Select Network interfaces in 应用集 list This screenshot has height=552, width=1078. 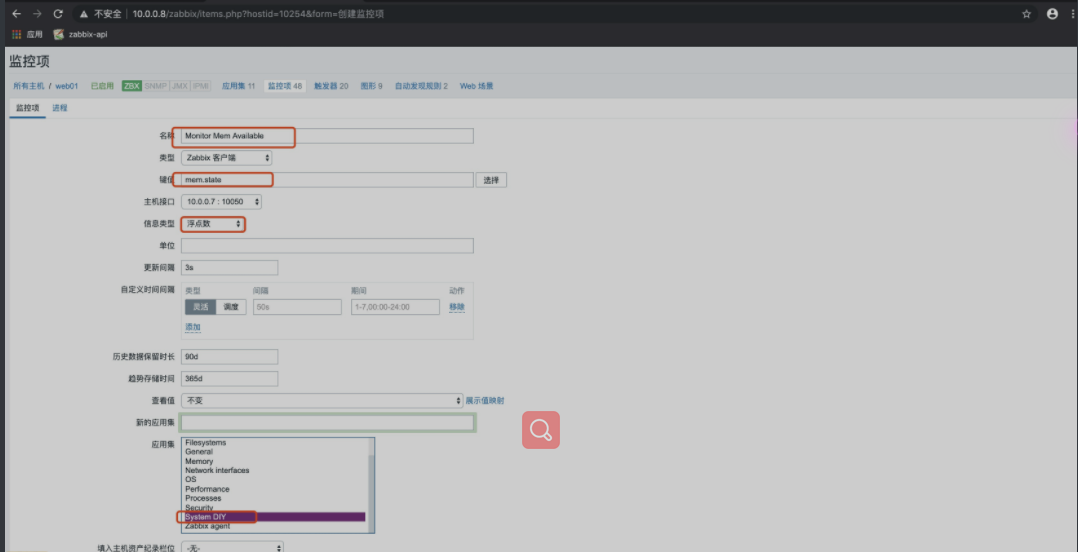point(274,471)
